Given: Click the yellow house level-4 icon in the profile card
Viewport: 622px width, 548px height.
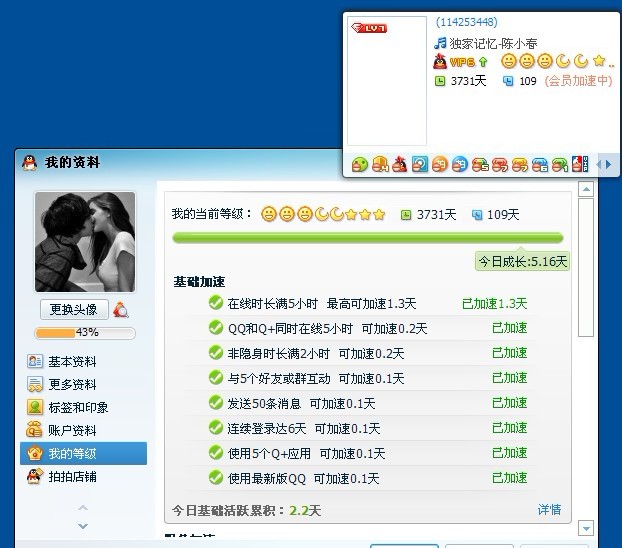Looking at the screenshot, I should (x=380, y=164).
